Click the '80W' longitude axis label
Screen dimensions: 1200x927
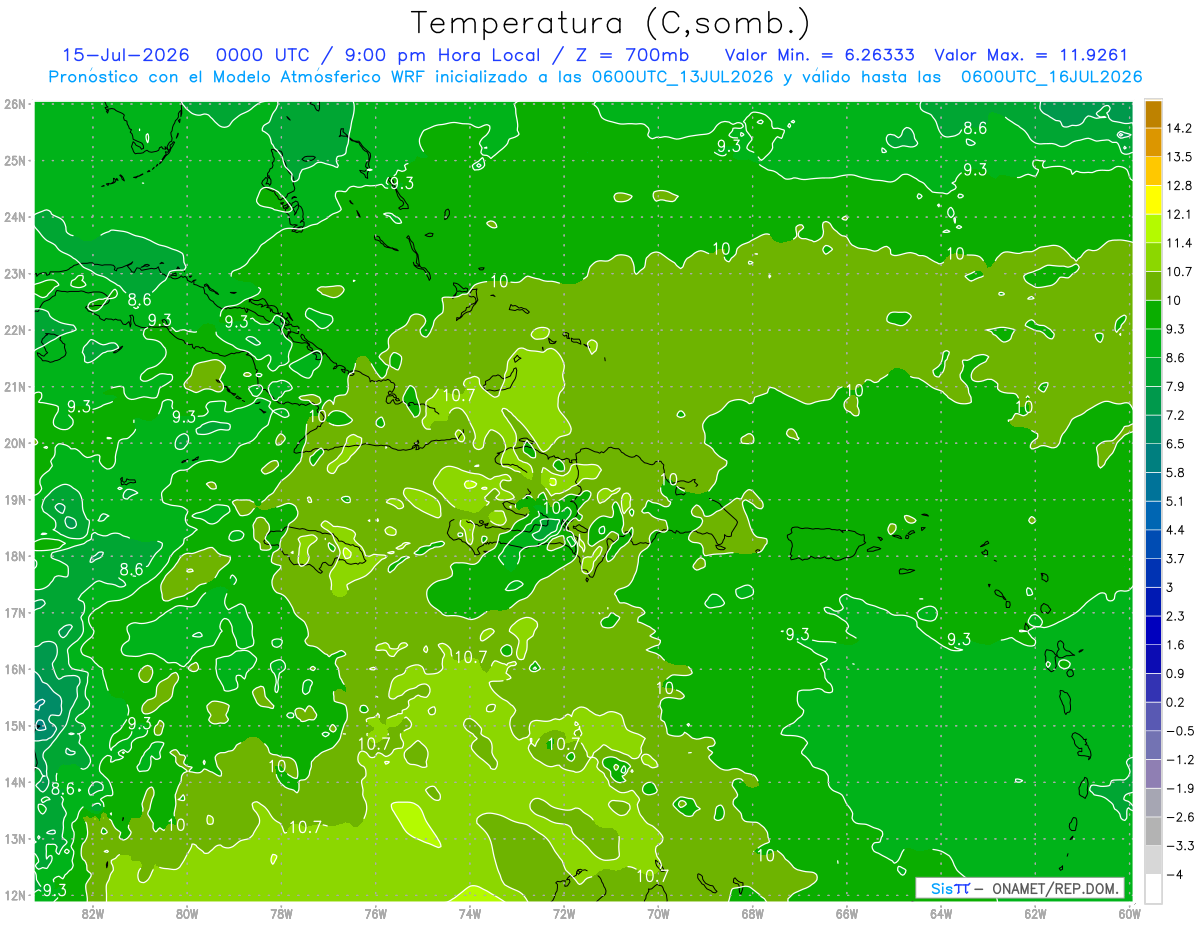[187, 913]
